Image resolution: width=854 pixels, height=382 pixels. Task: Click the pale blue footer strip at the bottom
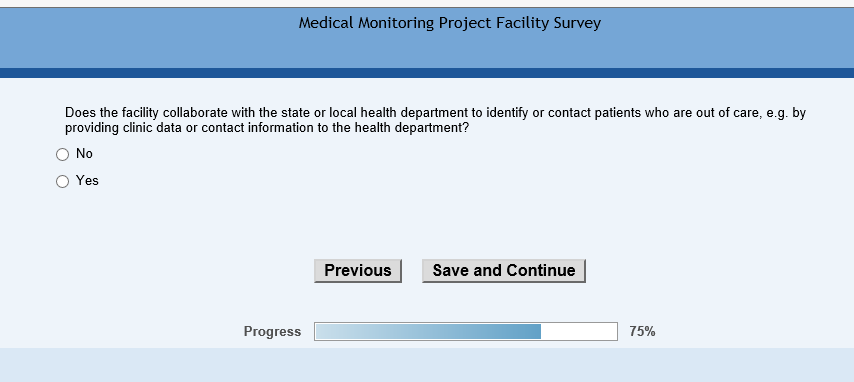(x=427, y=365)
